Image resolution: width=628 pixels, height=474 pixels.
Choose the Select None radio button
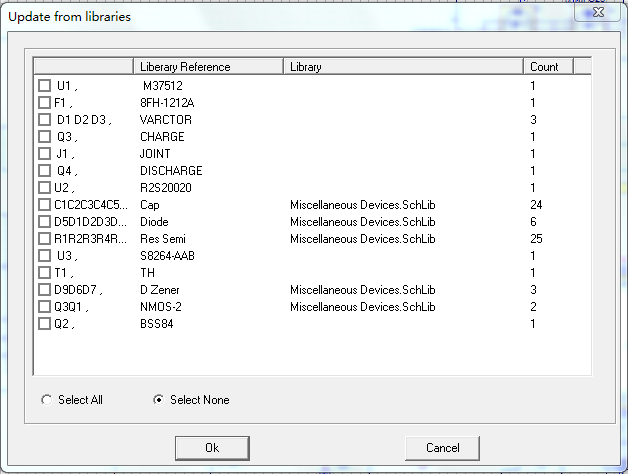158,400
